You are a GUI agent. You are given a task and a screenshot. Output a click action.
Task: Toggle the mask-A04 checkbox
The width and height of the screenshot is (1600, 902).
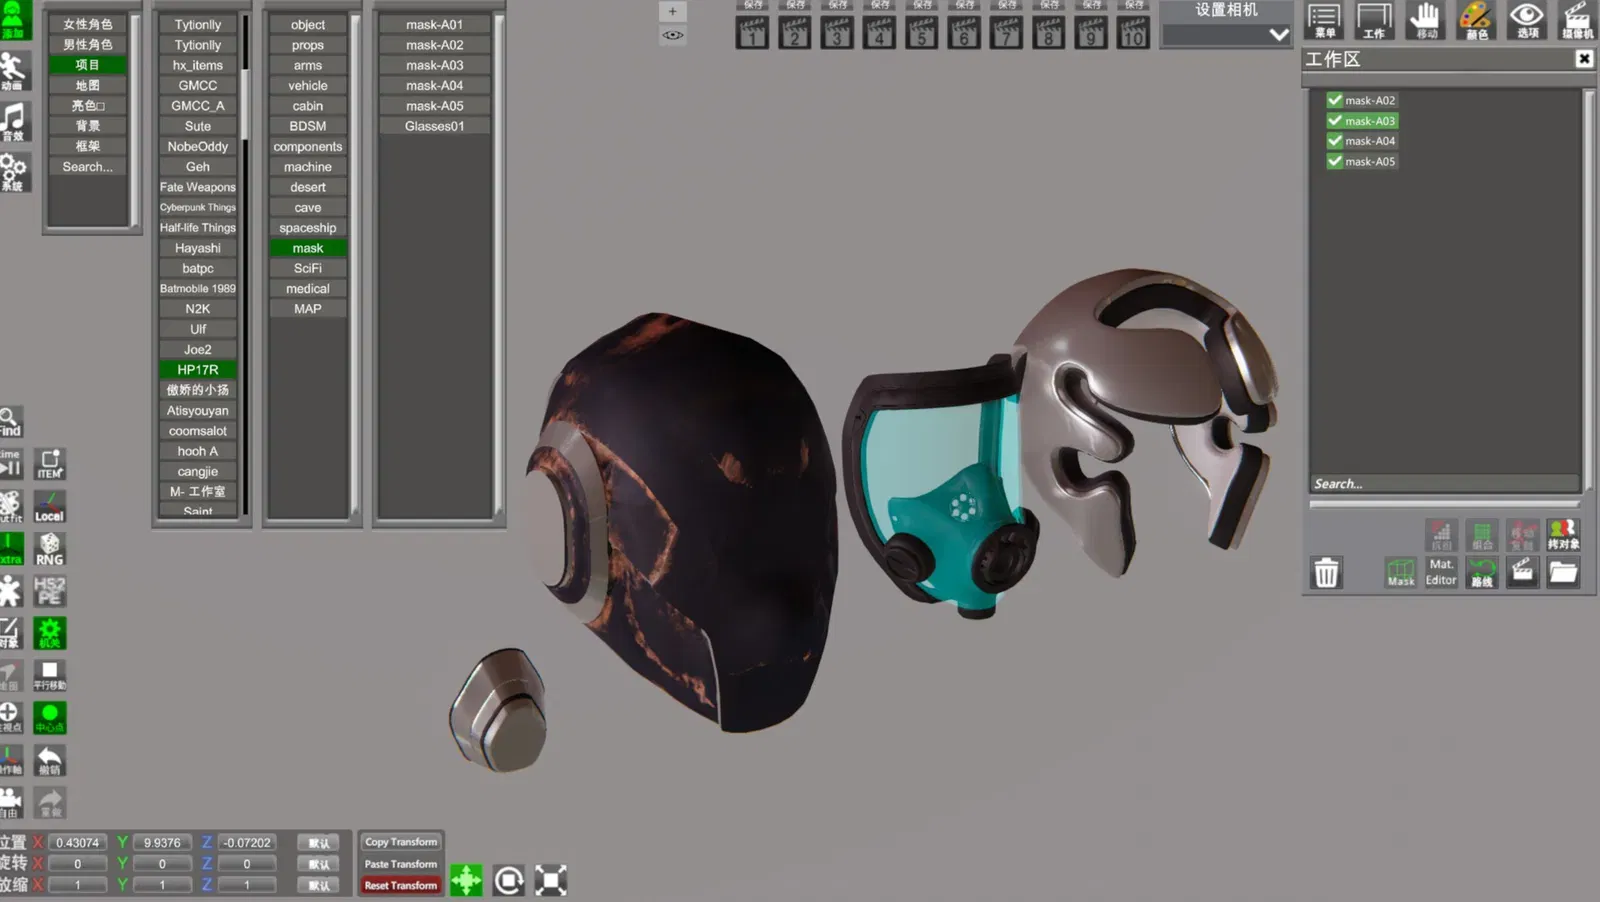(1334, 141)
